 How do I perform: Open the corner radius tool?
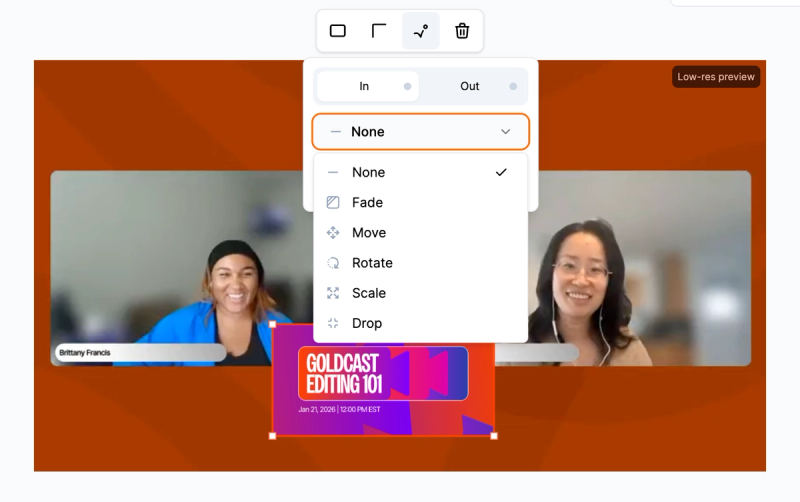[x=379, y=31]
